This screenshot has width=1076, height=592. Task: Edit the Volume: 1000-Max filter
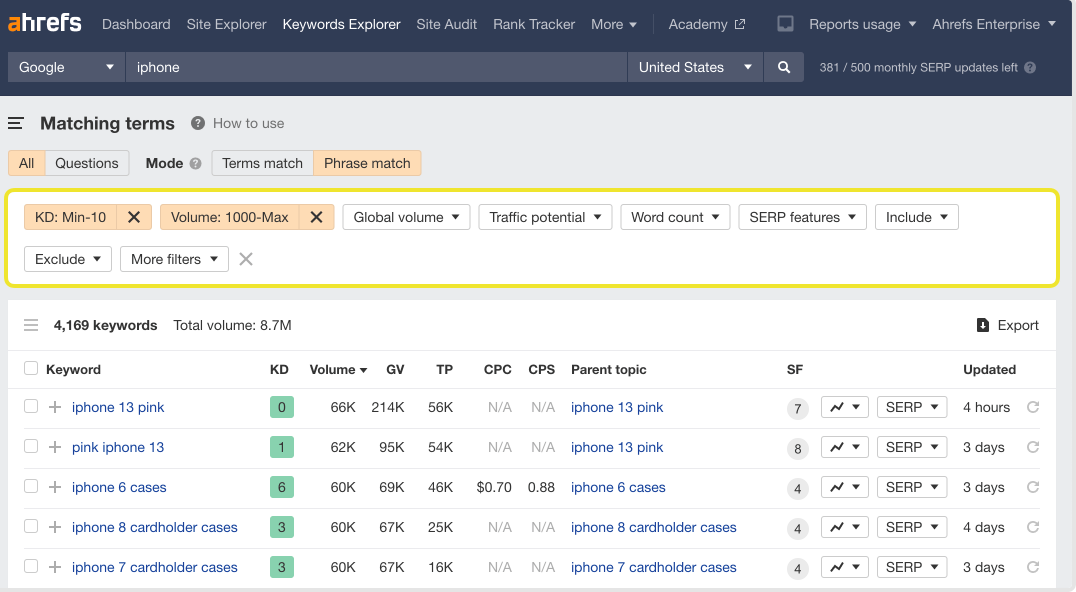pos(229,217)
